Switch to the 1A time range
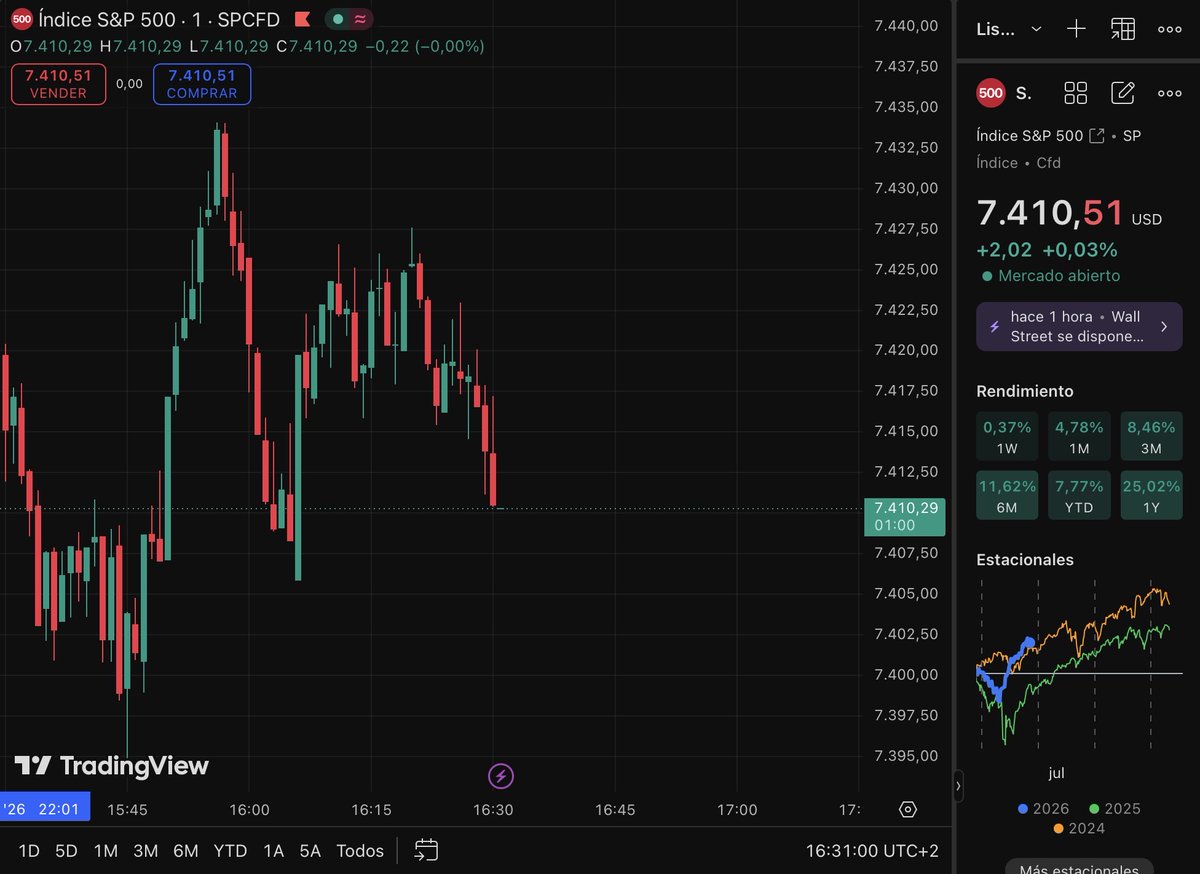1200x874 pixels. click(x=273, y=851)
